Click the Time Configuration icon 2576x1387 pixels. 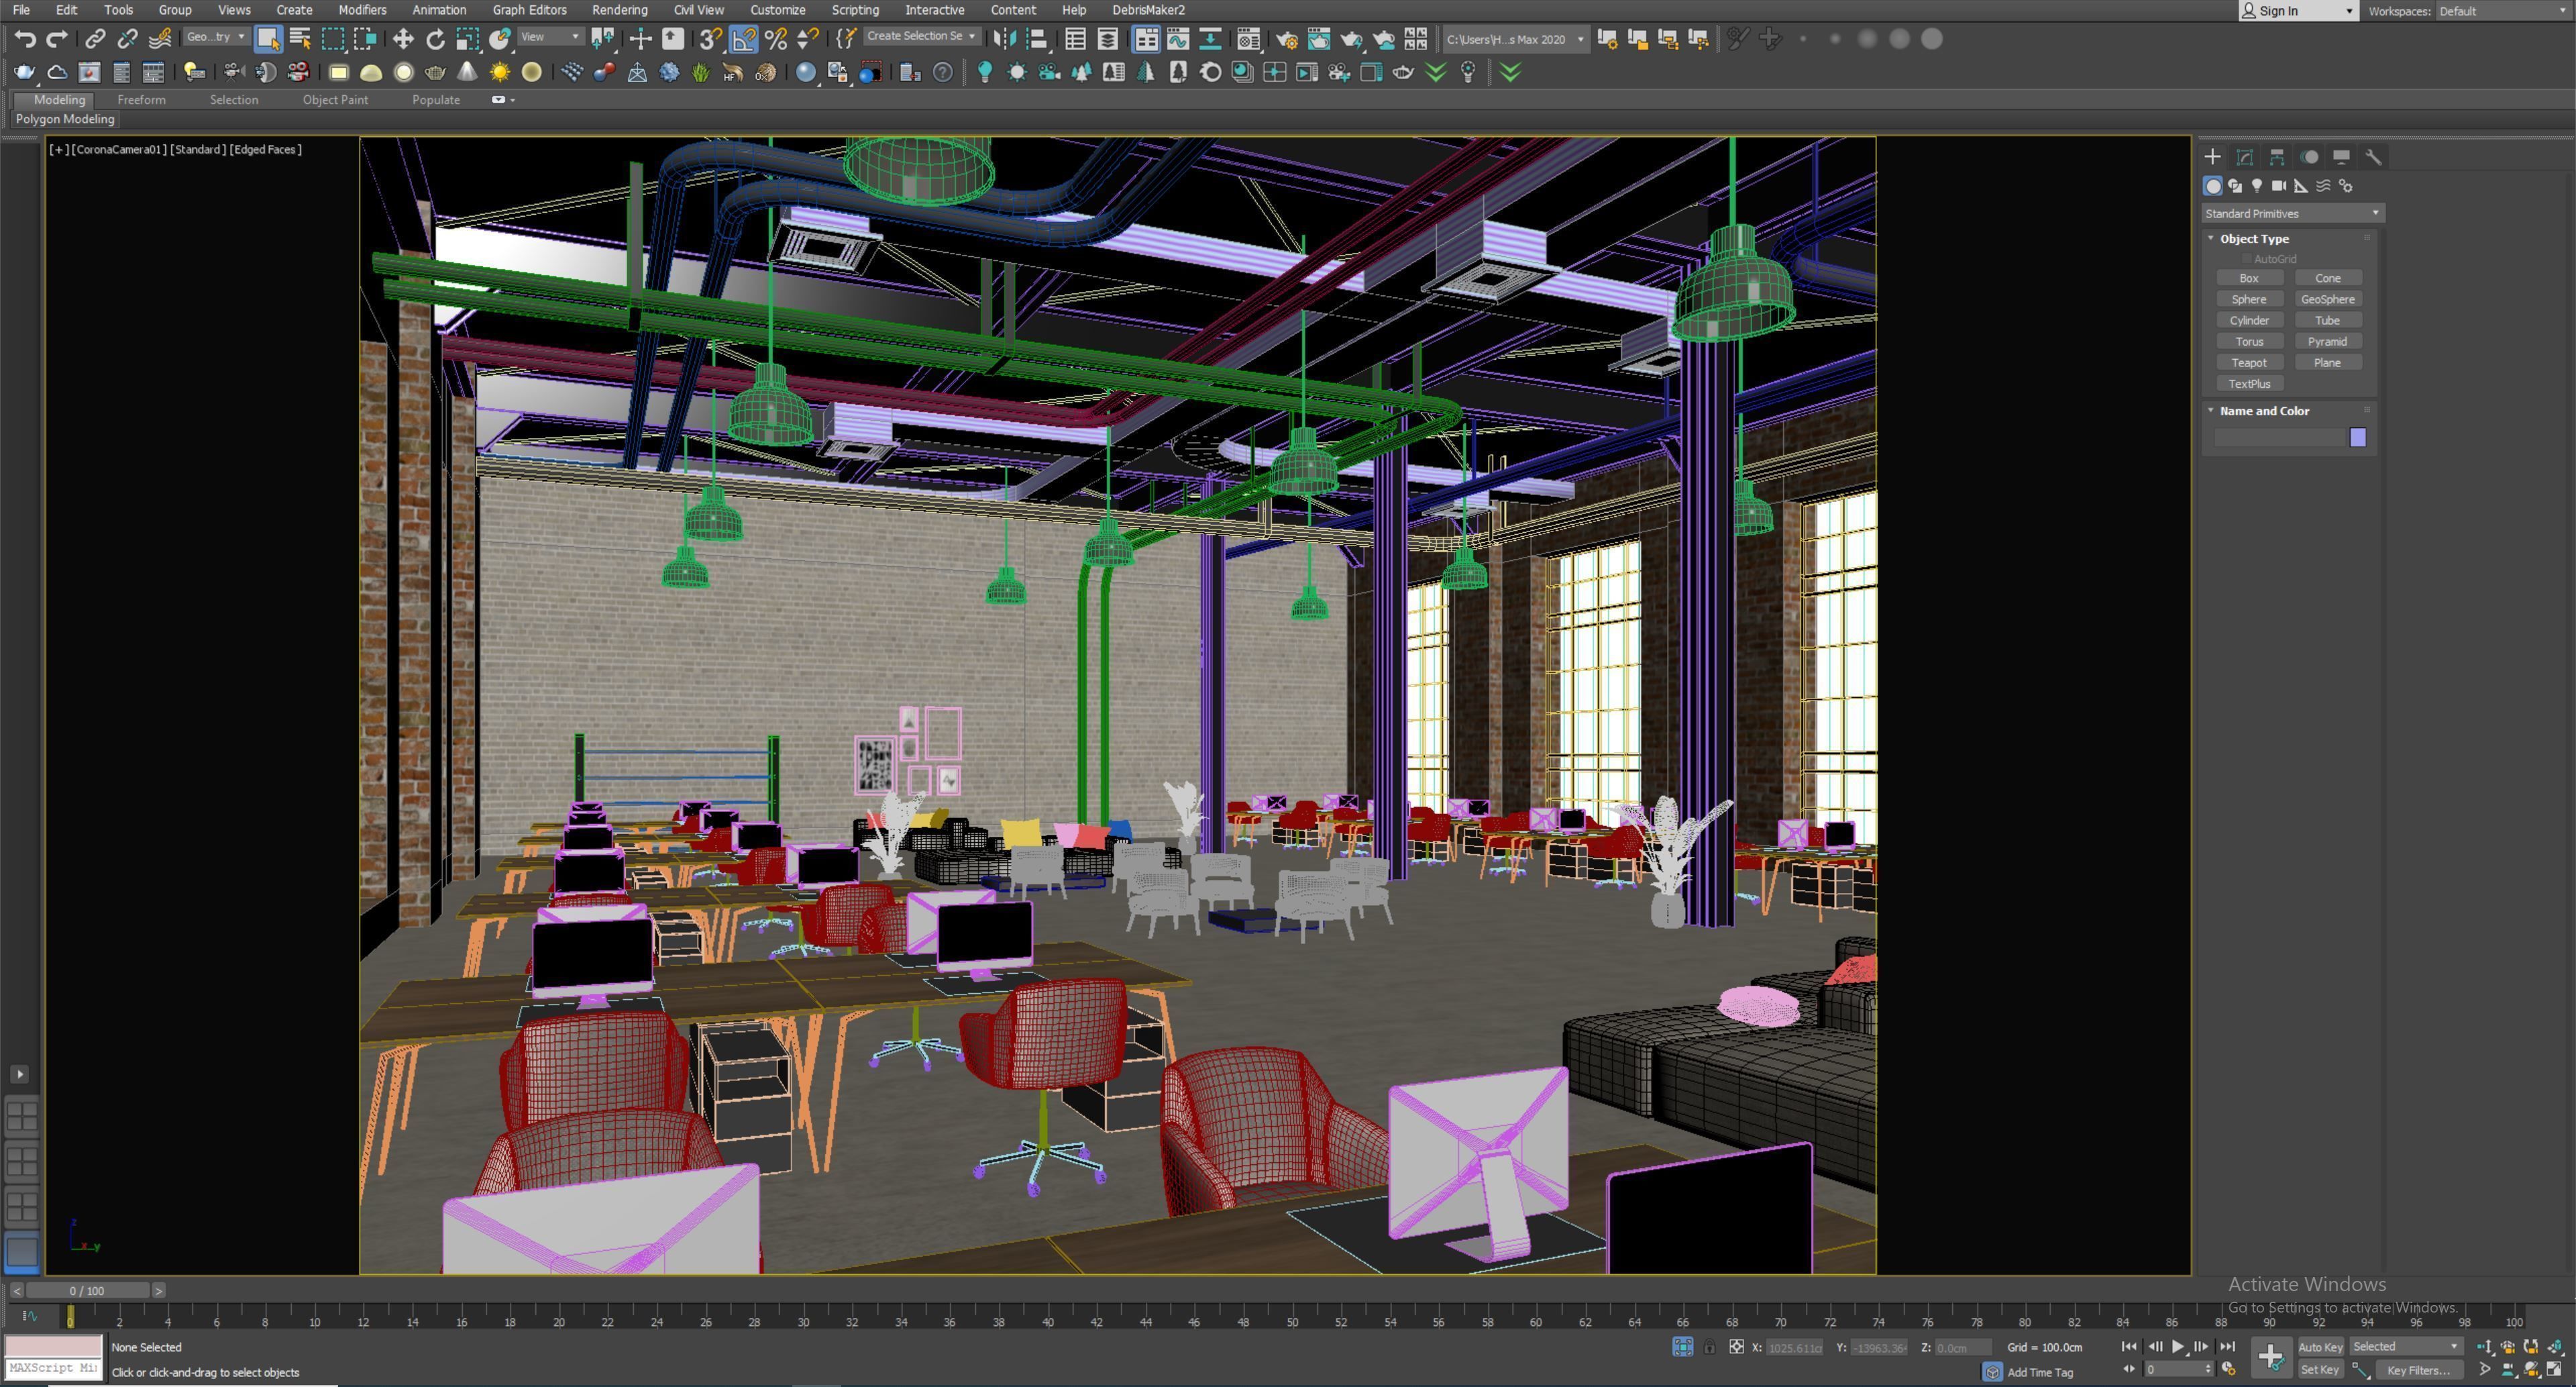[2229, 1369]
